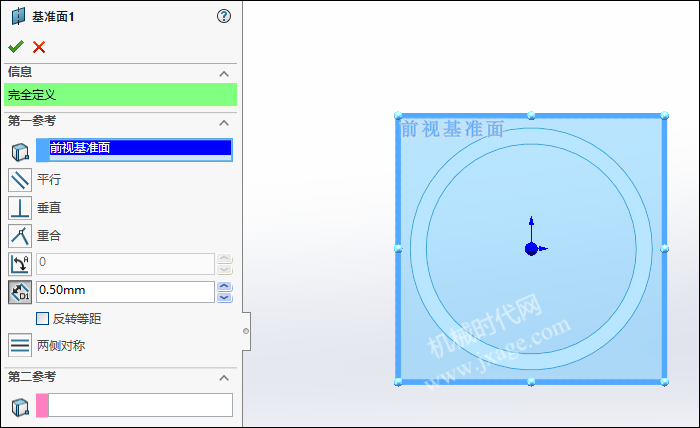Click the left-middle plane edge handle

click(398, 249)
